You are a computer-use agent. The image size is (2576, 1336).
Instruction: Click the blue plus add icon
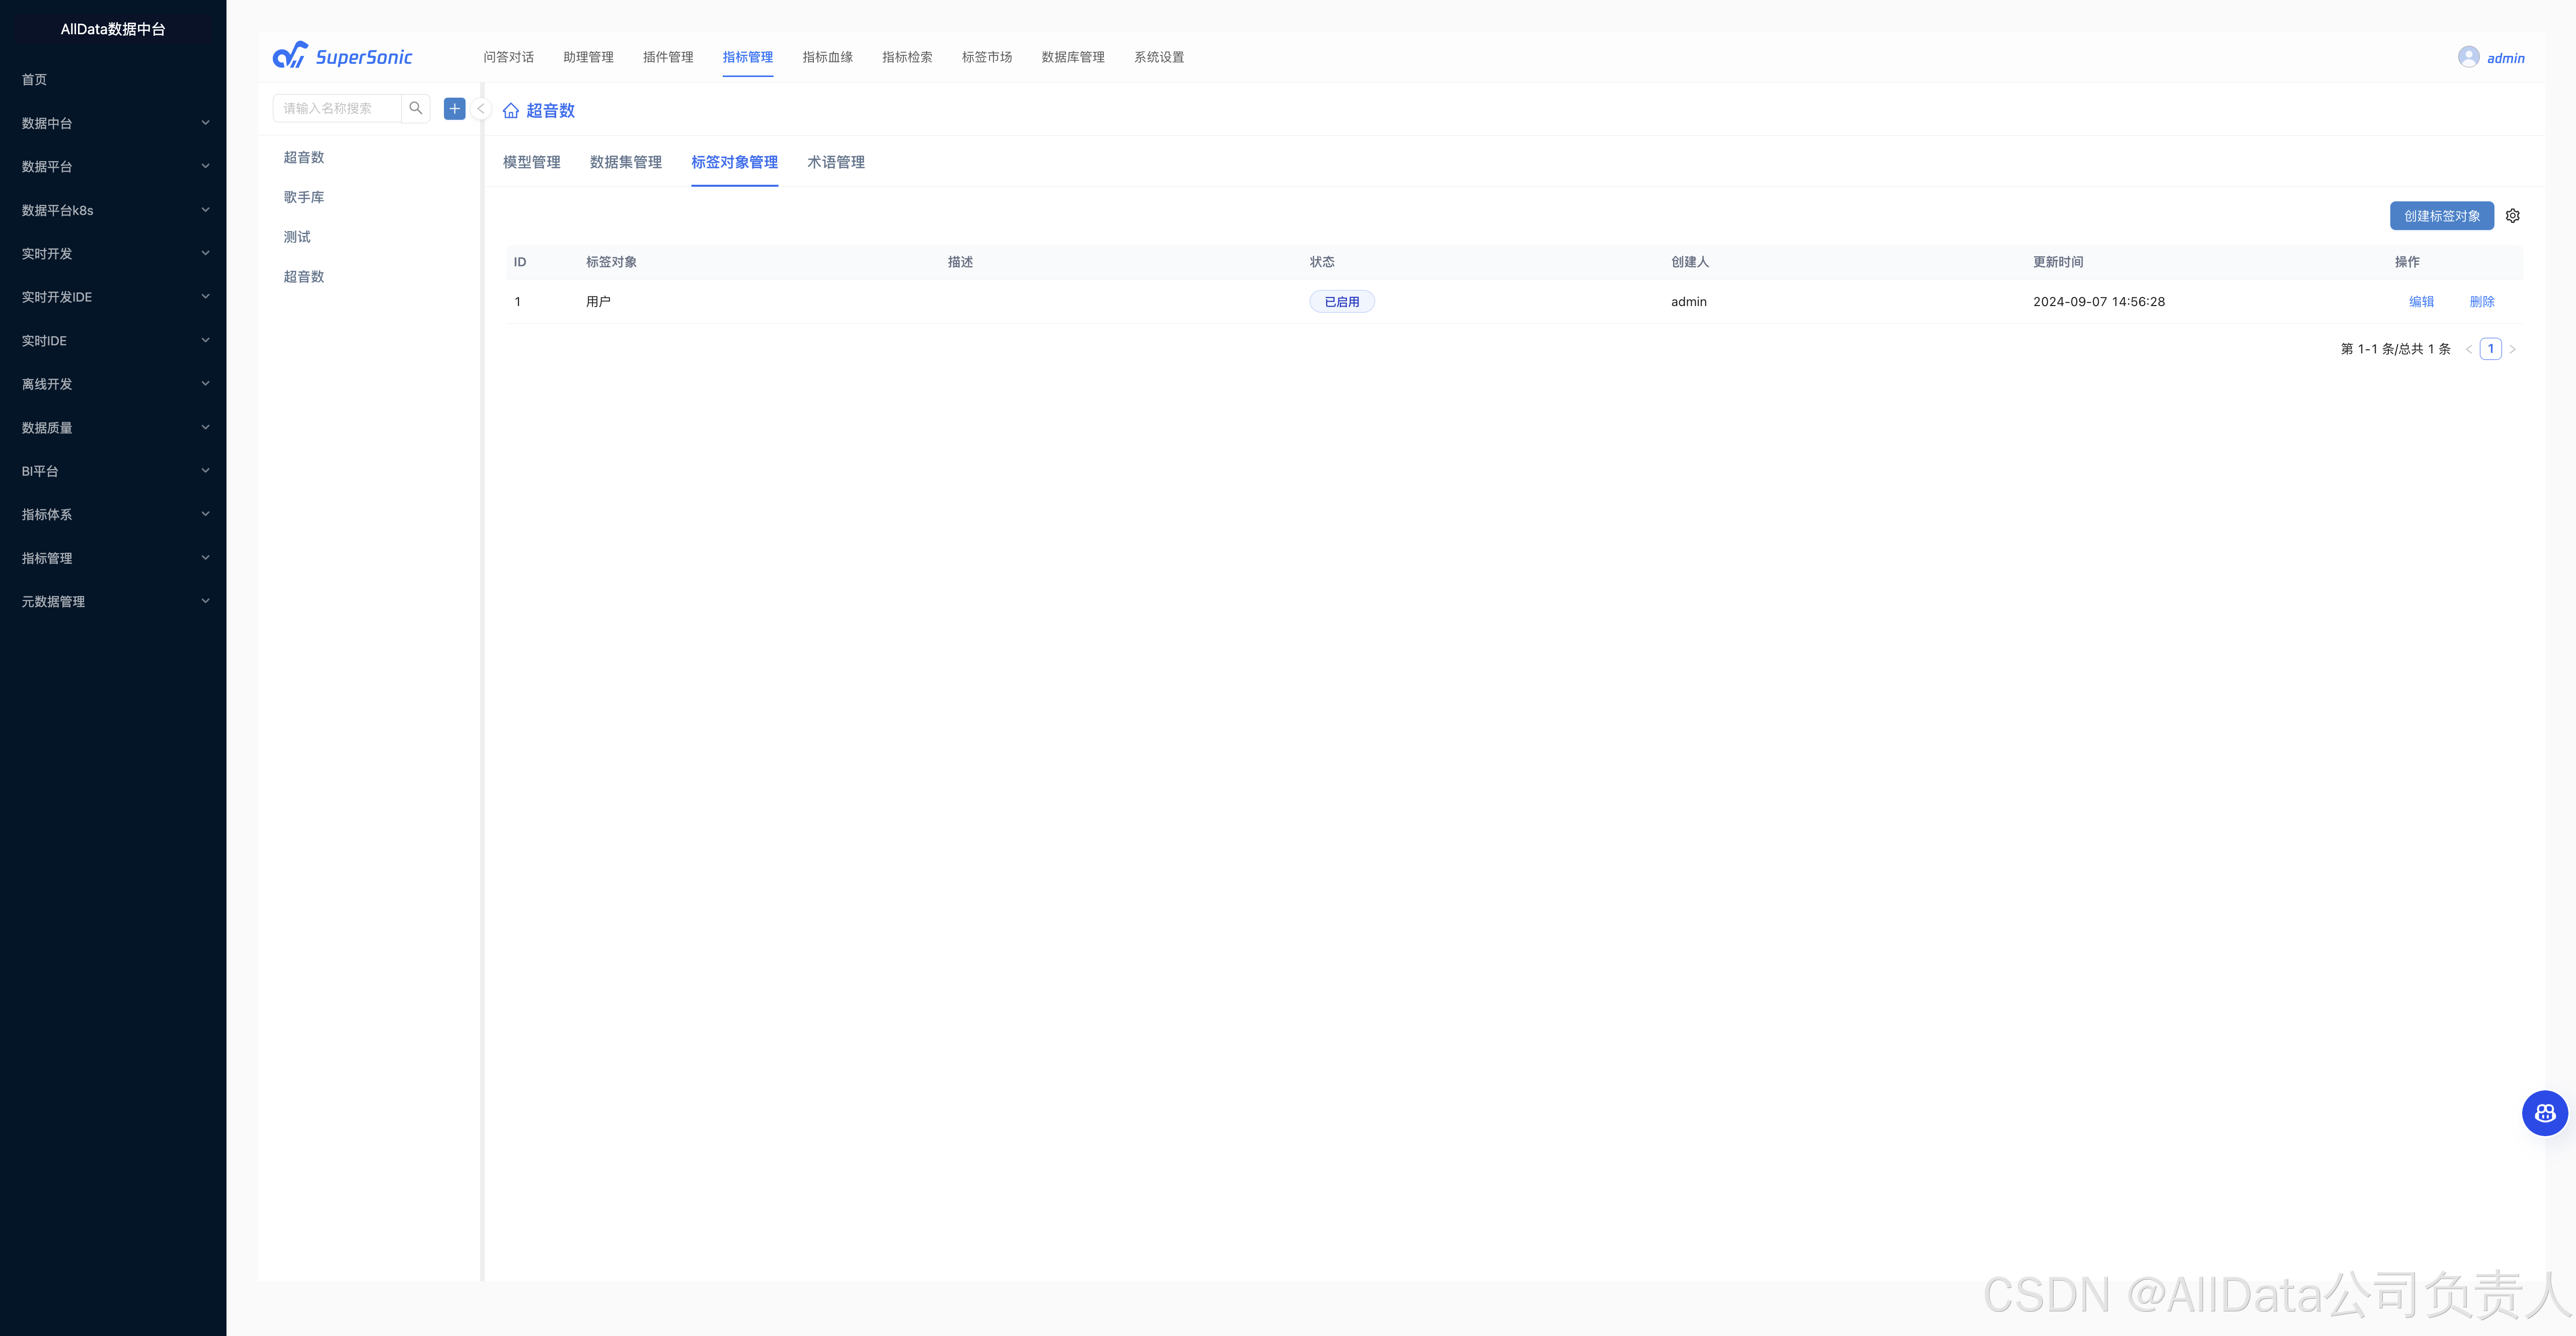click(x=454, y=108)
